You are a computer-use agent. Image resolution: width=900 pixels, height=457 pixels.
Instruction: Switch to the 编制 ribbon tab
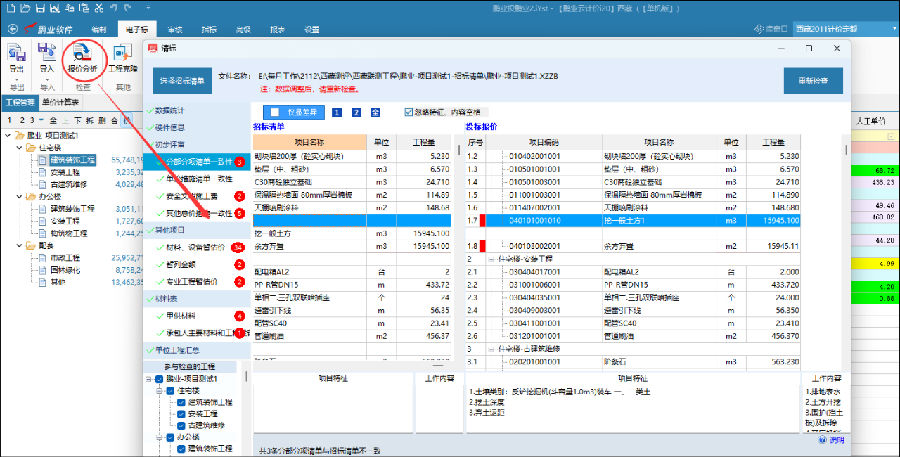(x=97, y=31)
